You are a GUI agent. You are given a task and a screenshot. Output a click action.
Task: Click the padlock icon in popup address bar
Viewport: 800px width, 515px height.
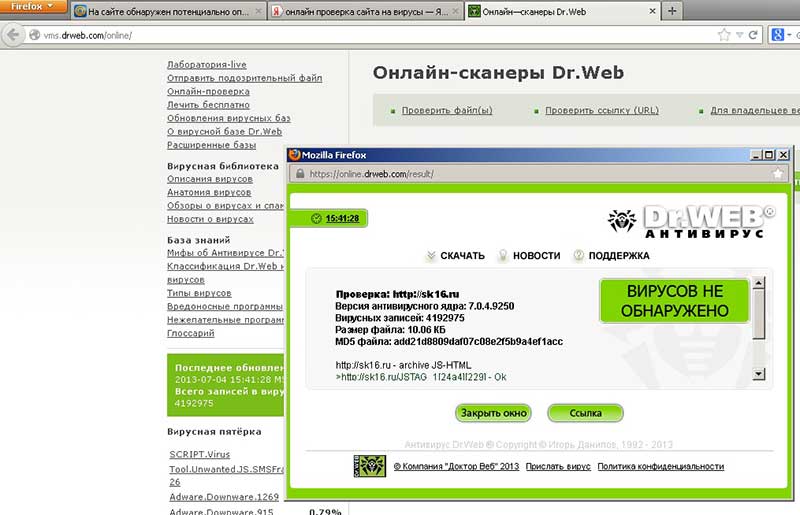[x=298, y=173]
